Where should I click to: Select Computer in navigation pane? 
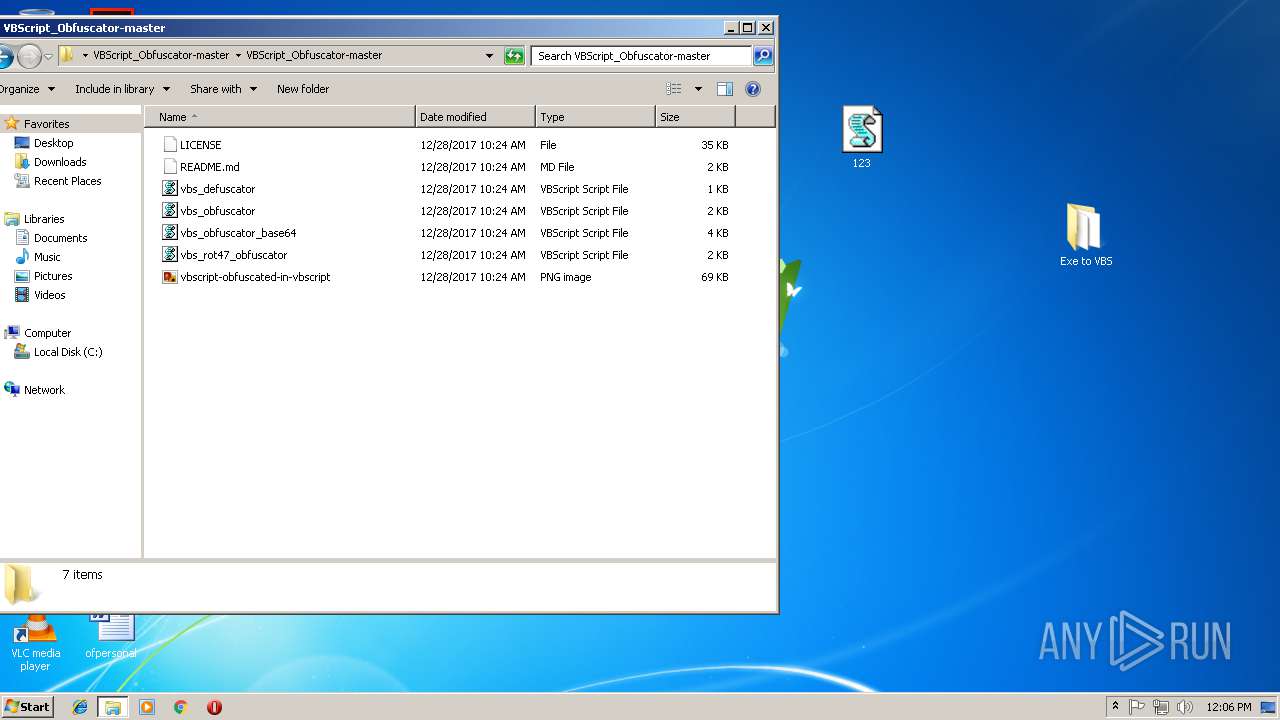click(47, 333)
